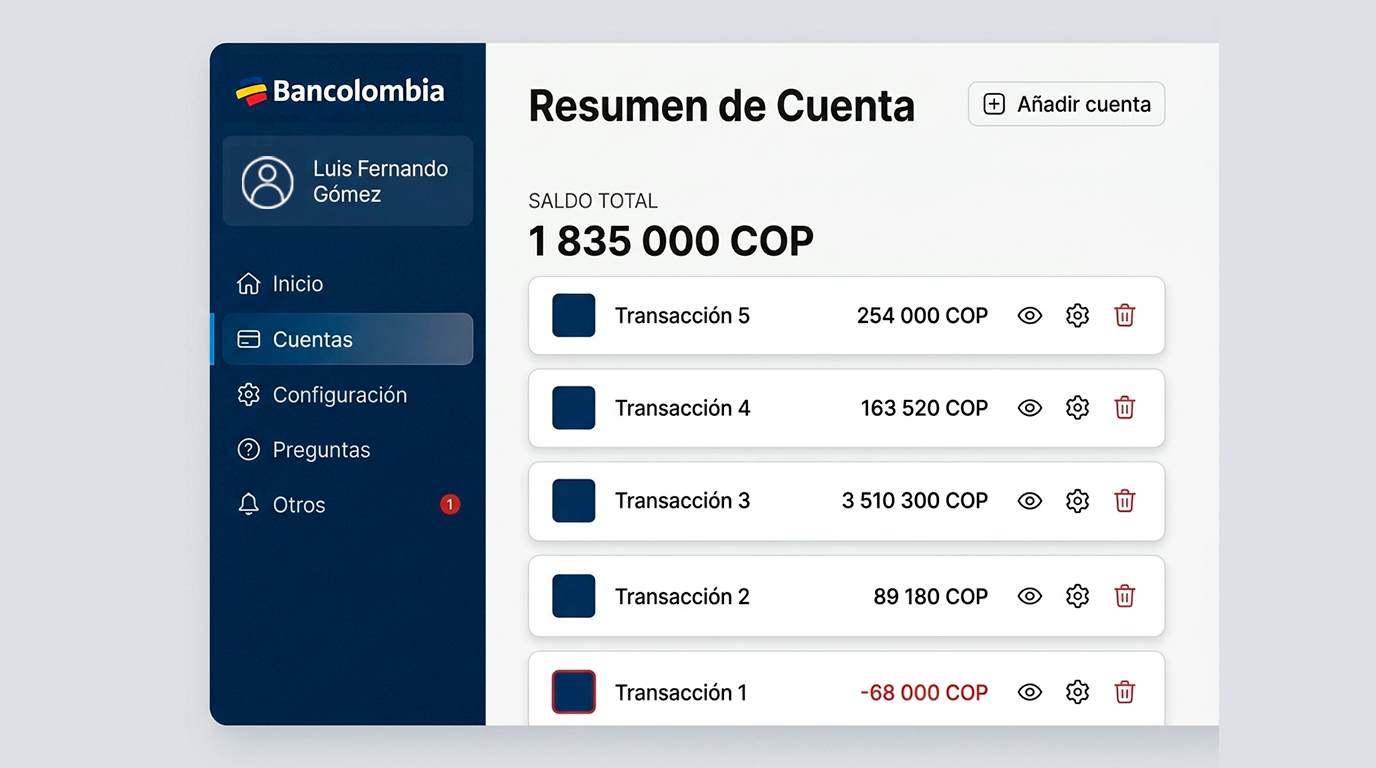
Task: Open the user profile avatar icon
Action: click(268, 182)
